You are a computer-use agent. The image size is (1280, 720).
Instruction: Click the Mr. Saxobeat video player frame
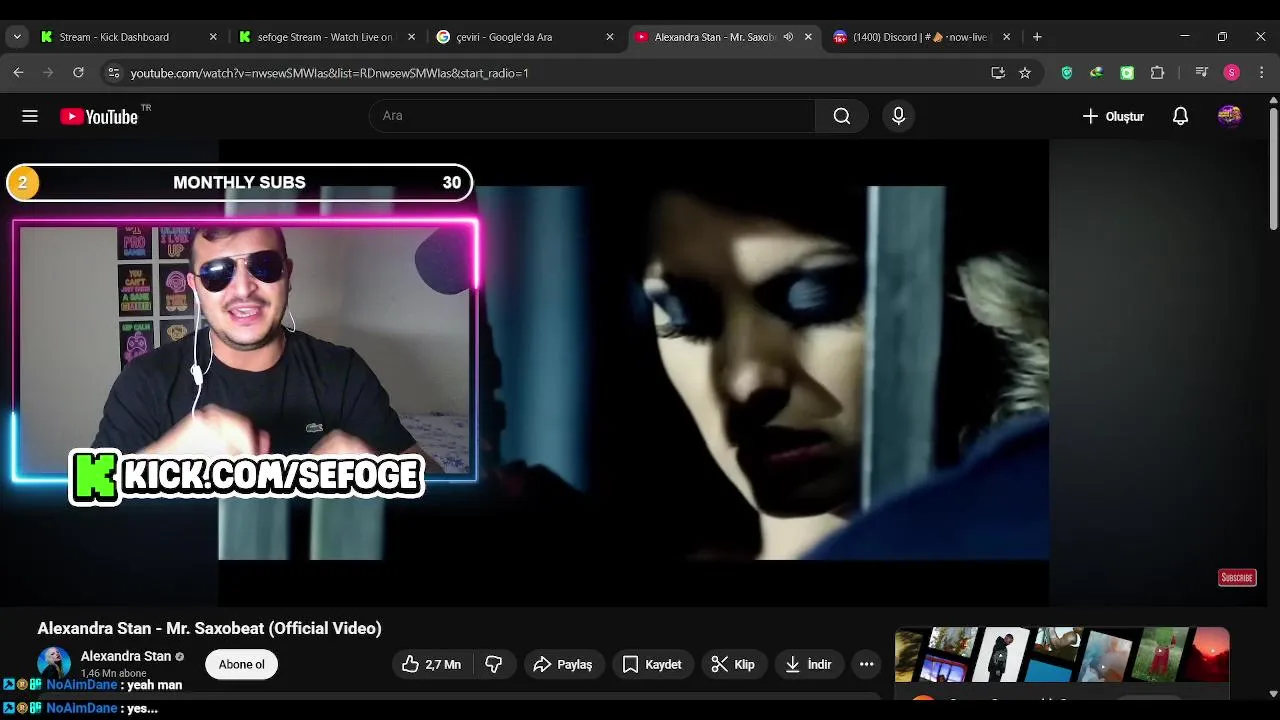(634, 372)
